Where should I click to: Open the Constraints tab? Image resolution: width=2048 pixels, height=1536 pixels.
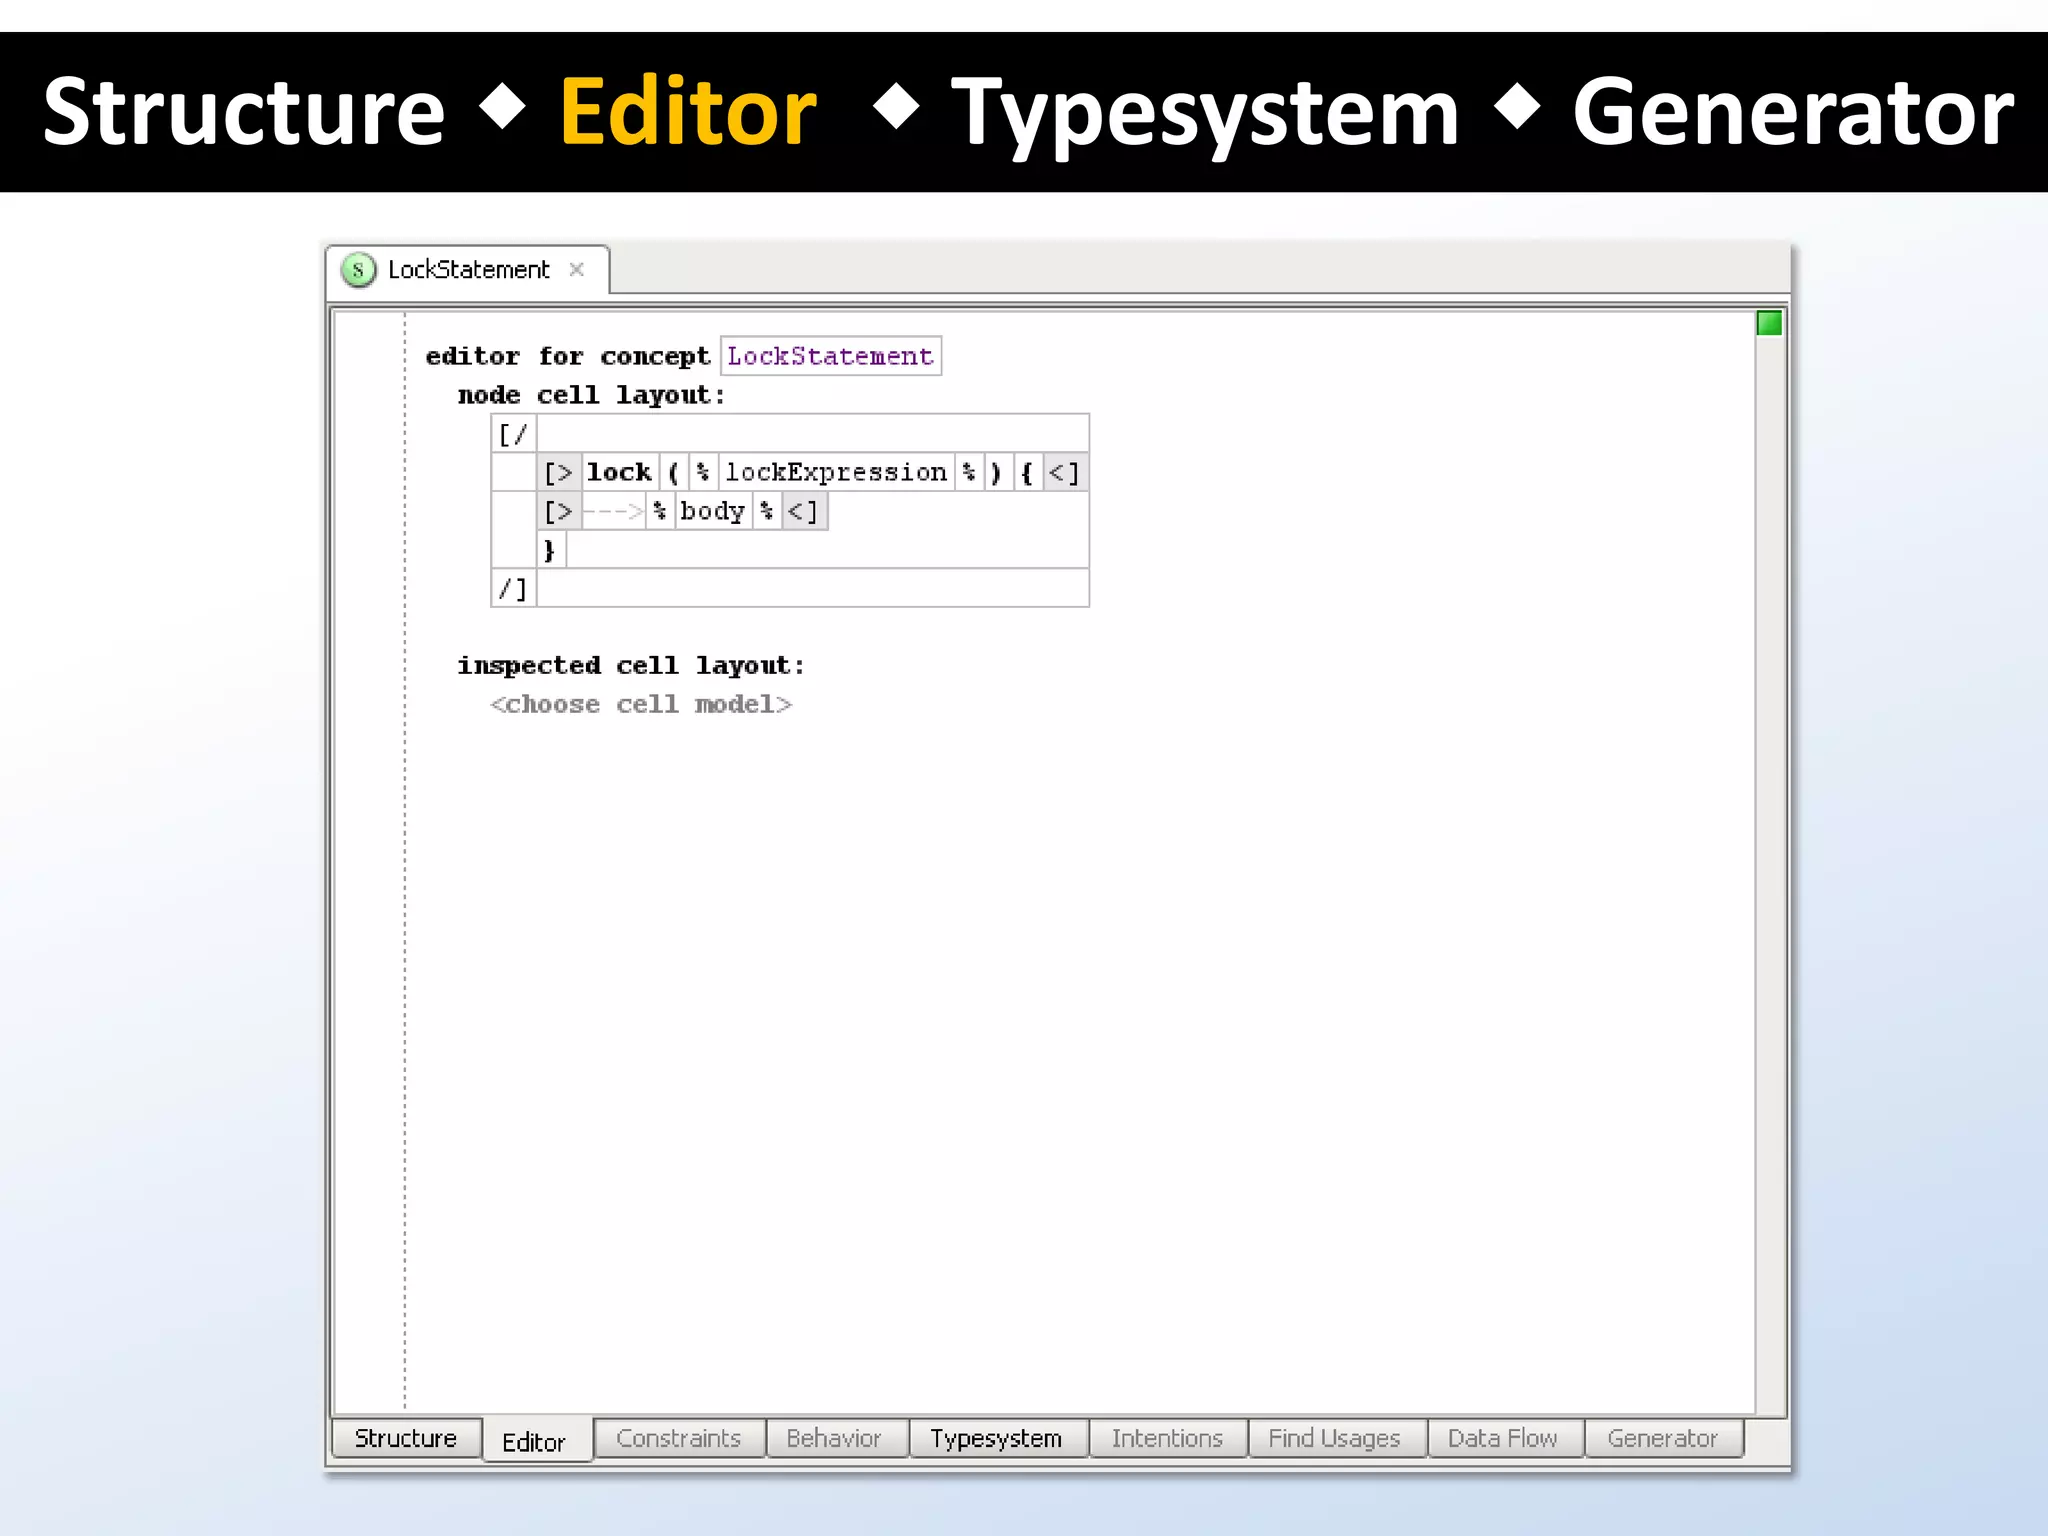(x=679, y=1438)
